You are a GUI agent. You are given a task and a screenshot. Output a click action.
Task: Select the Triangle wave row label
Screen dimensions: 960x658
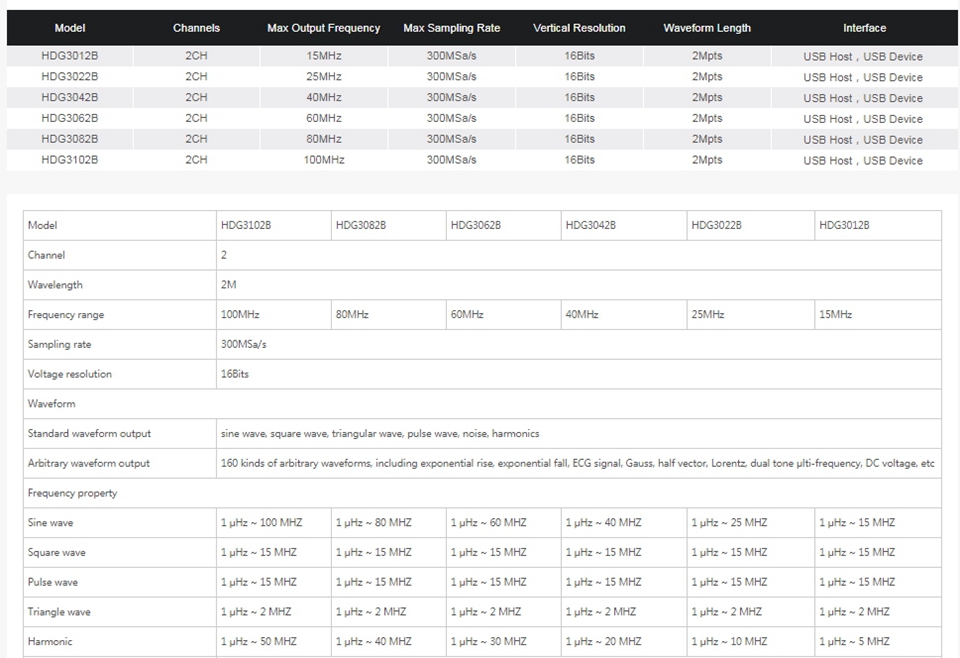59,612
